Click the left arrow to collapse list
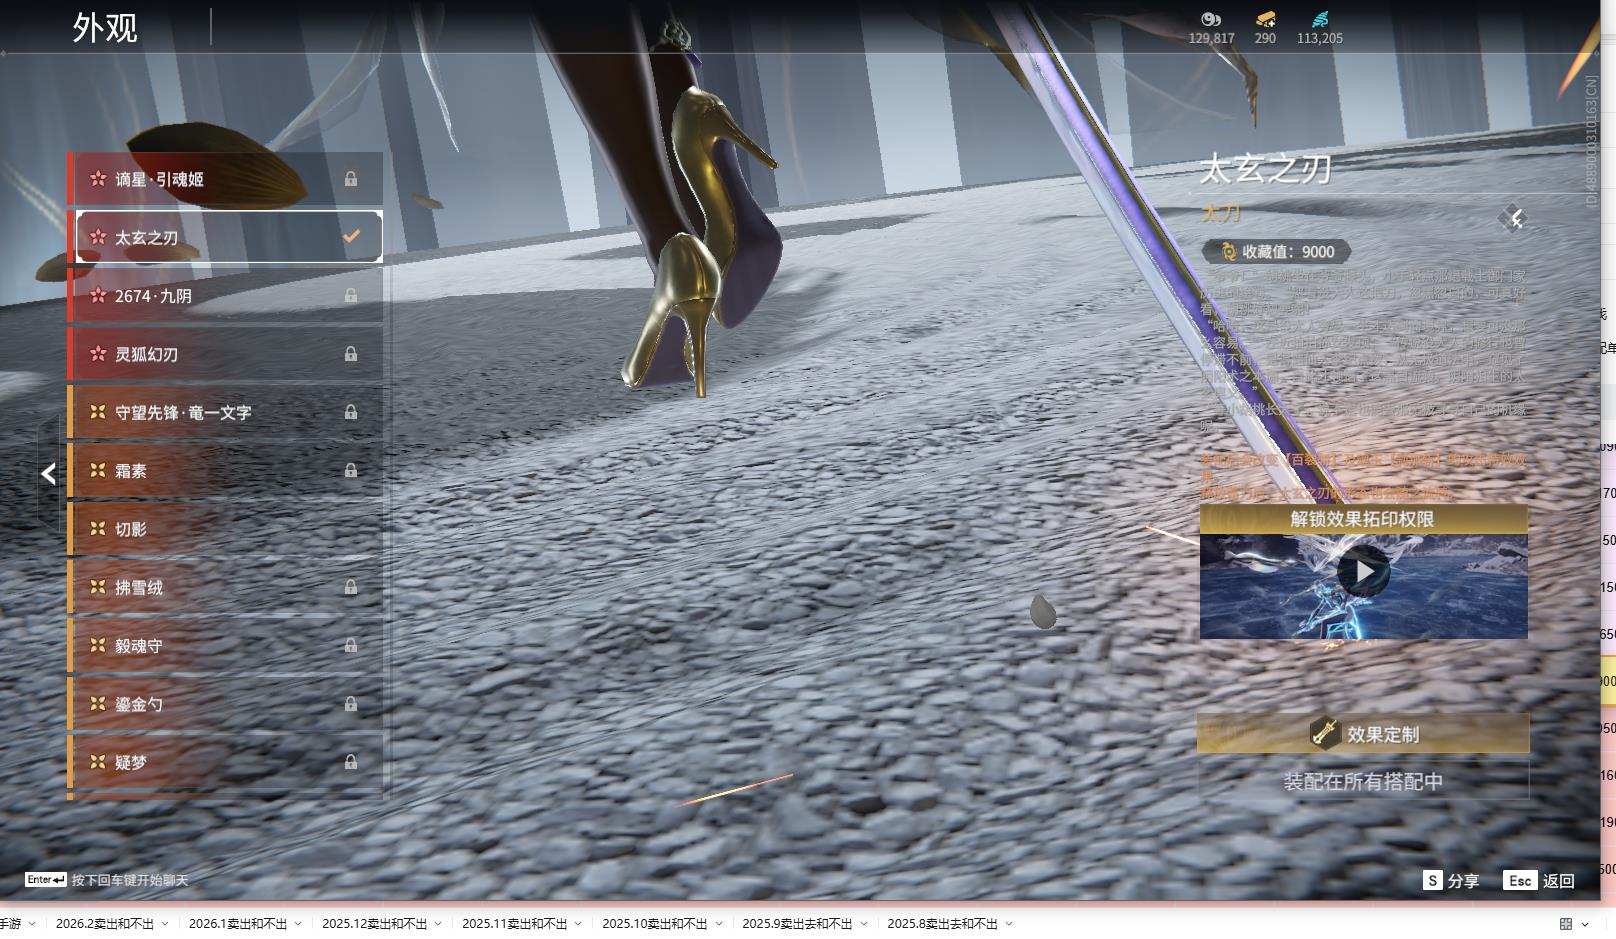The height and width of the screenshot is (939, 1616). coord(48,474)
